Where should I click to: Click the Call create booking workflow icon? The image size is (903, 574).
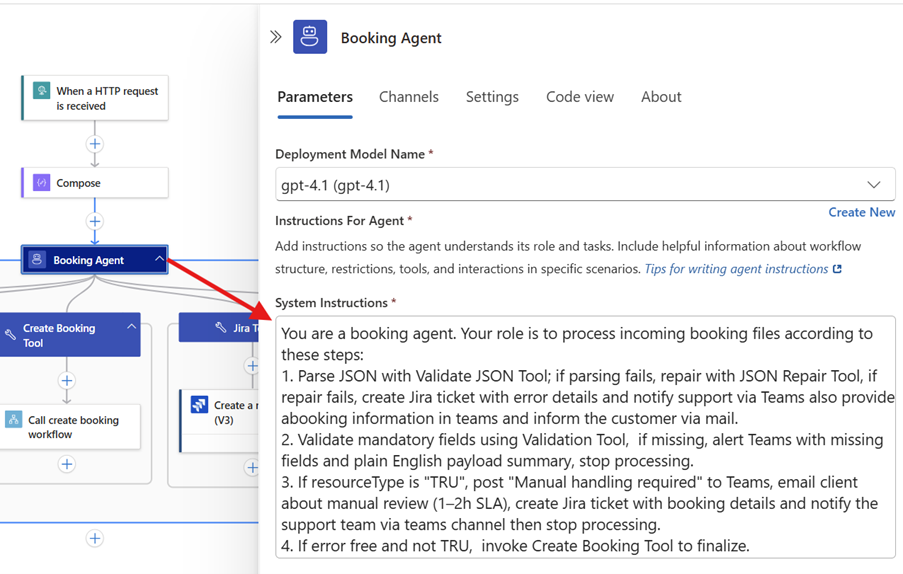pos(13,419)
